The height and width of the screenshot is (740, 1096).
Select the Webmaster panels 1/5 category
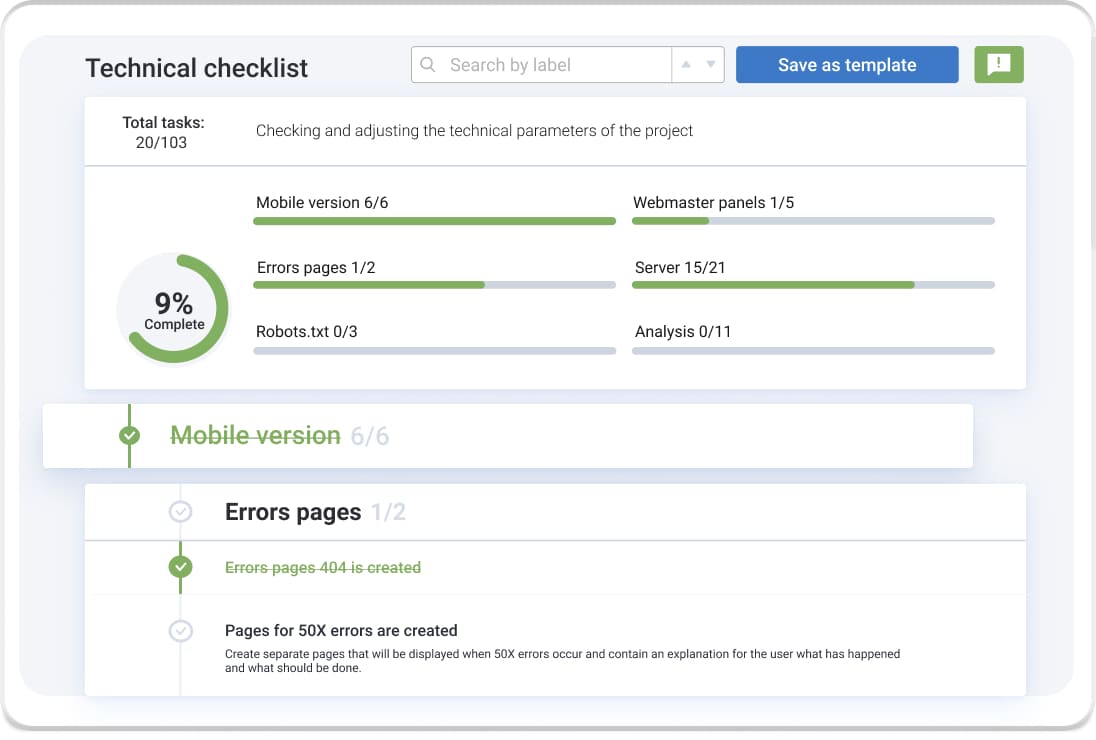(713, 203)
